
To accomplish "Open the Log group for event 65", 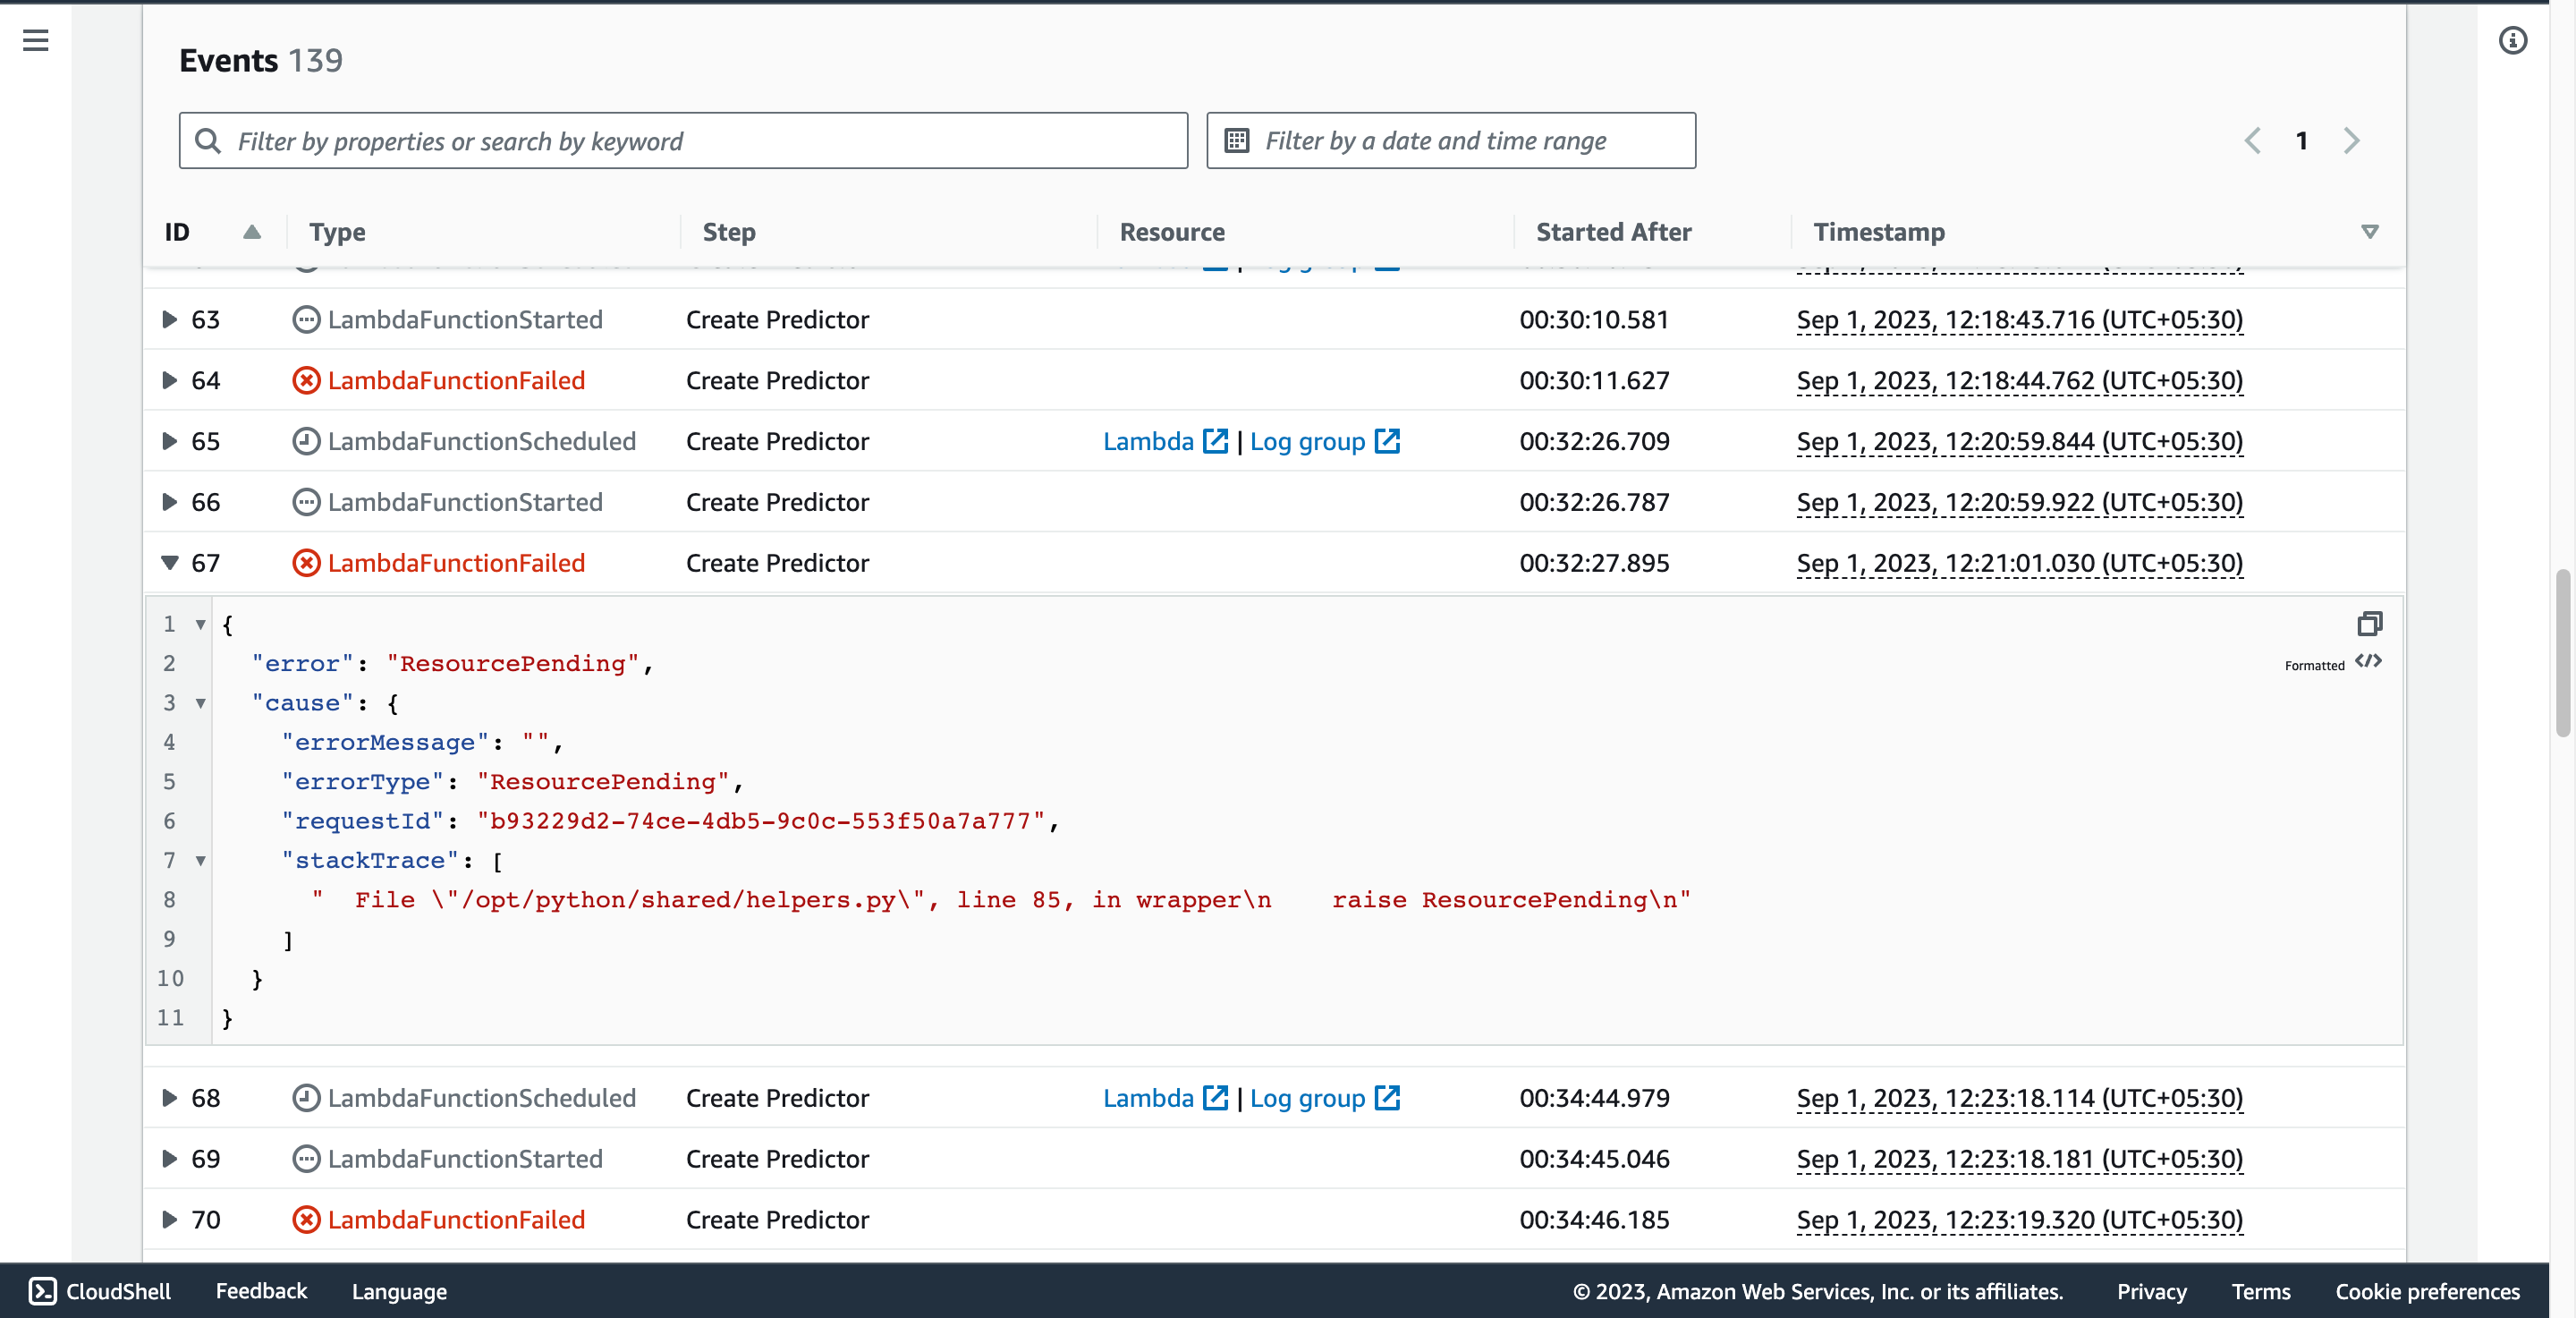I will pos(1308,440).
